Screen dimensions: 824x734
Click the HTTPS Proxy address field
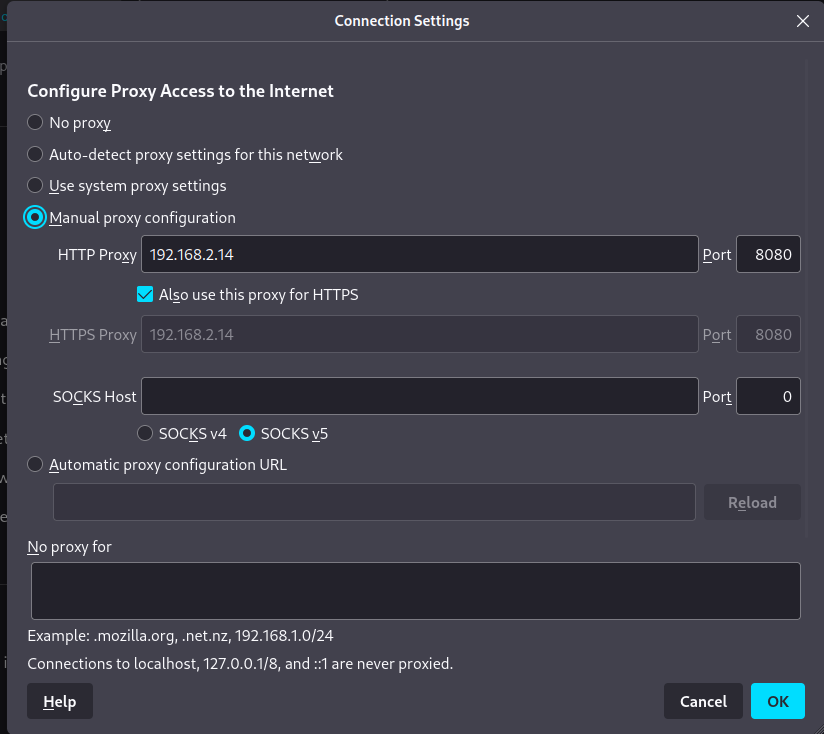pos(419,334)
